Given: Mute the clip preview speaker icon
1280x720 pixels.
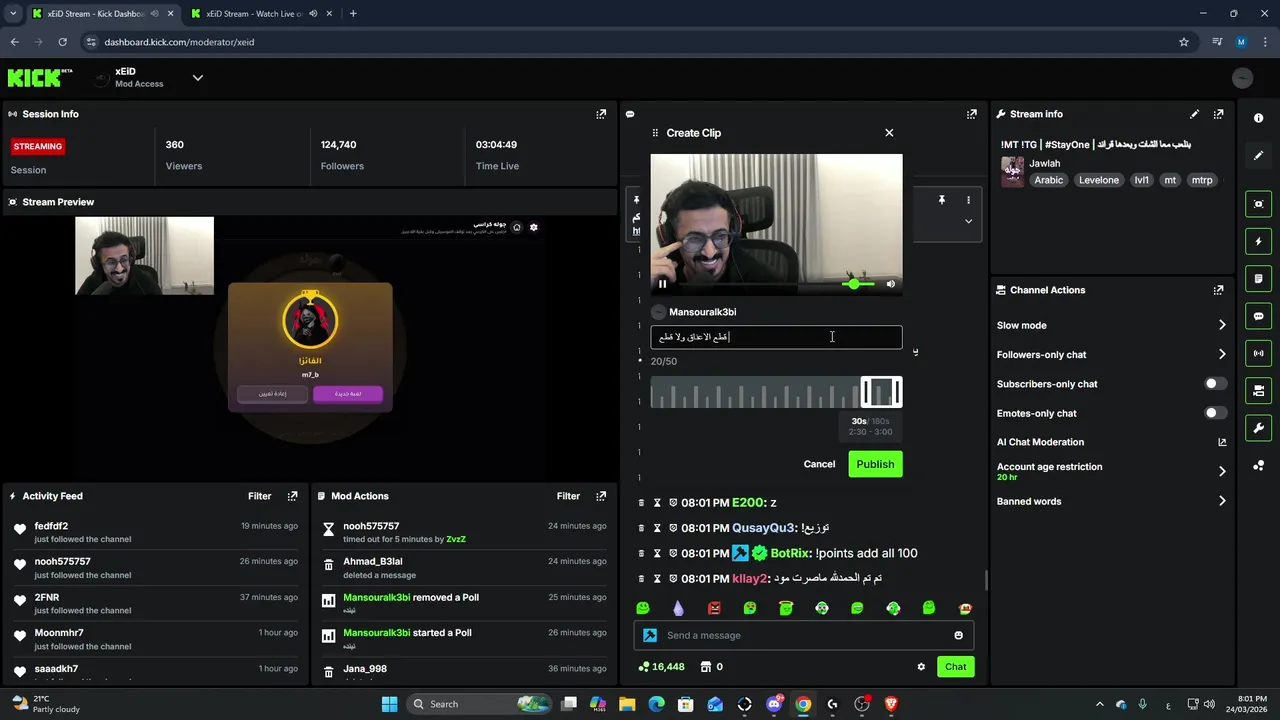Looking at the screenshot, I should (x=891, y=284).
